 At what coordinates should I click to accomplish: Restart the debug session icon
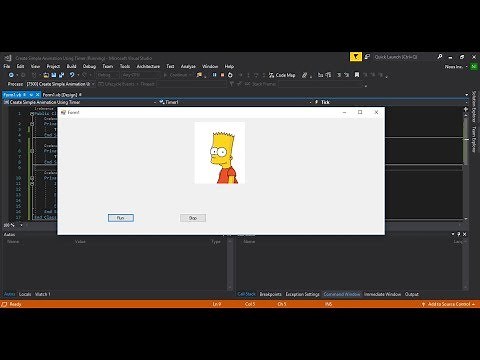(230, 75)
